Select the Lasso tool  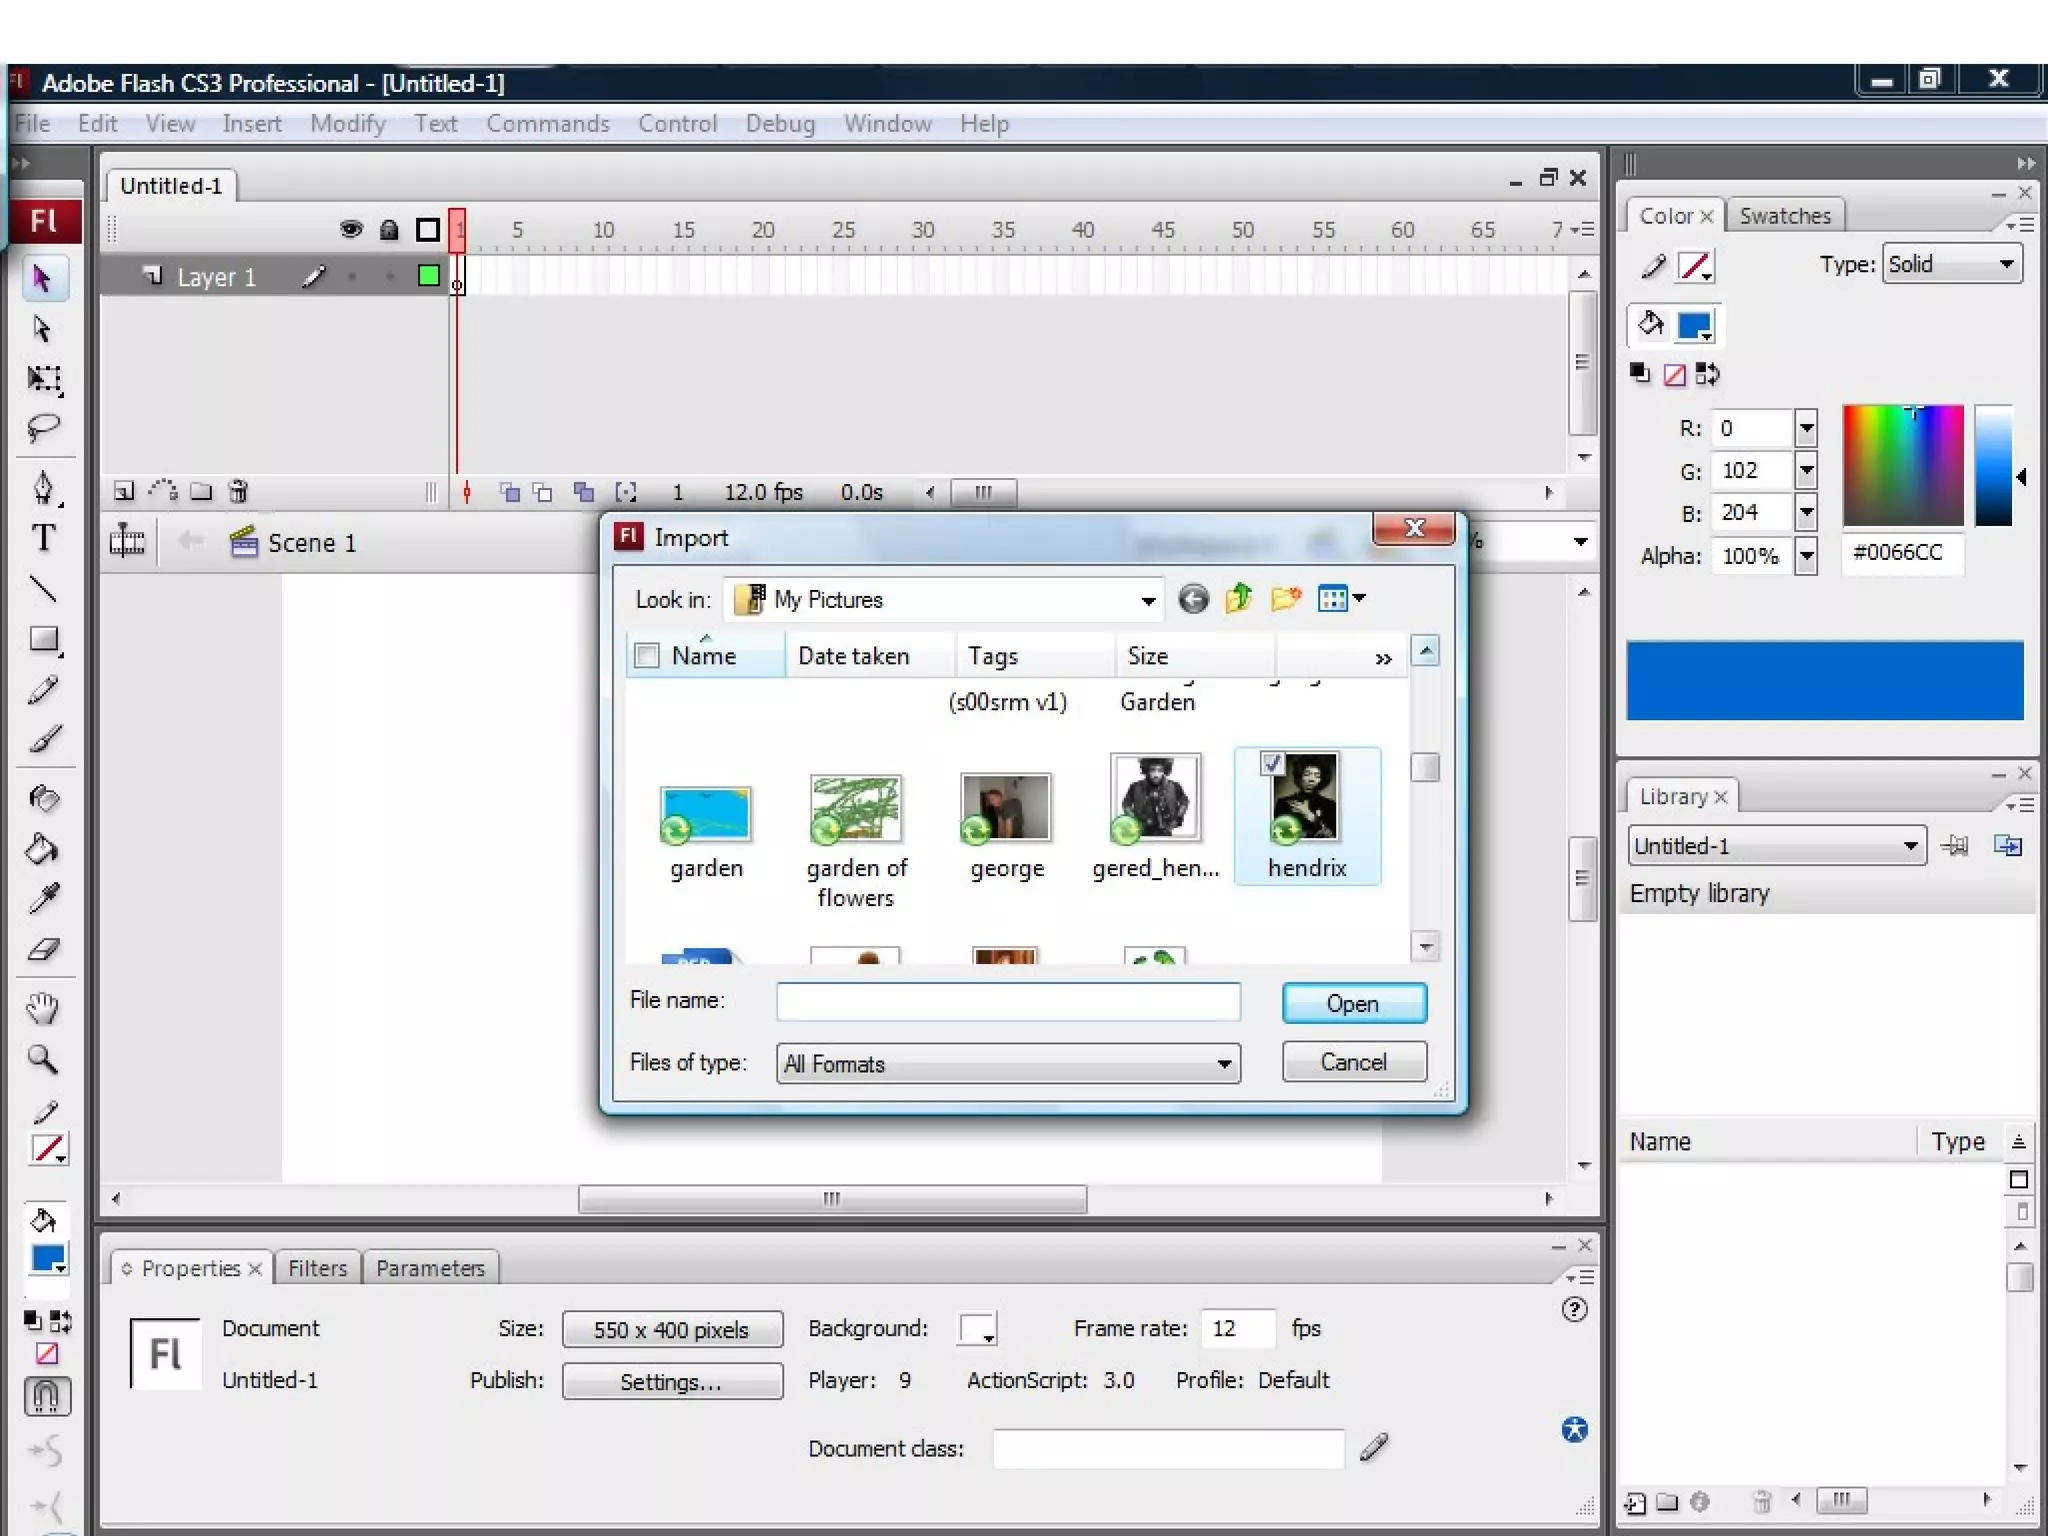[43, 428]
